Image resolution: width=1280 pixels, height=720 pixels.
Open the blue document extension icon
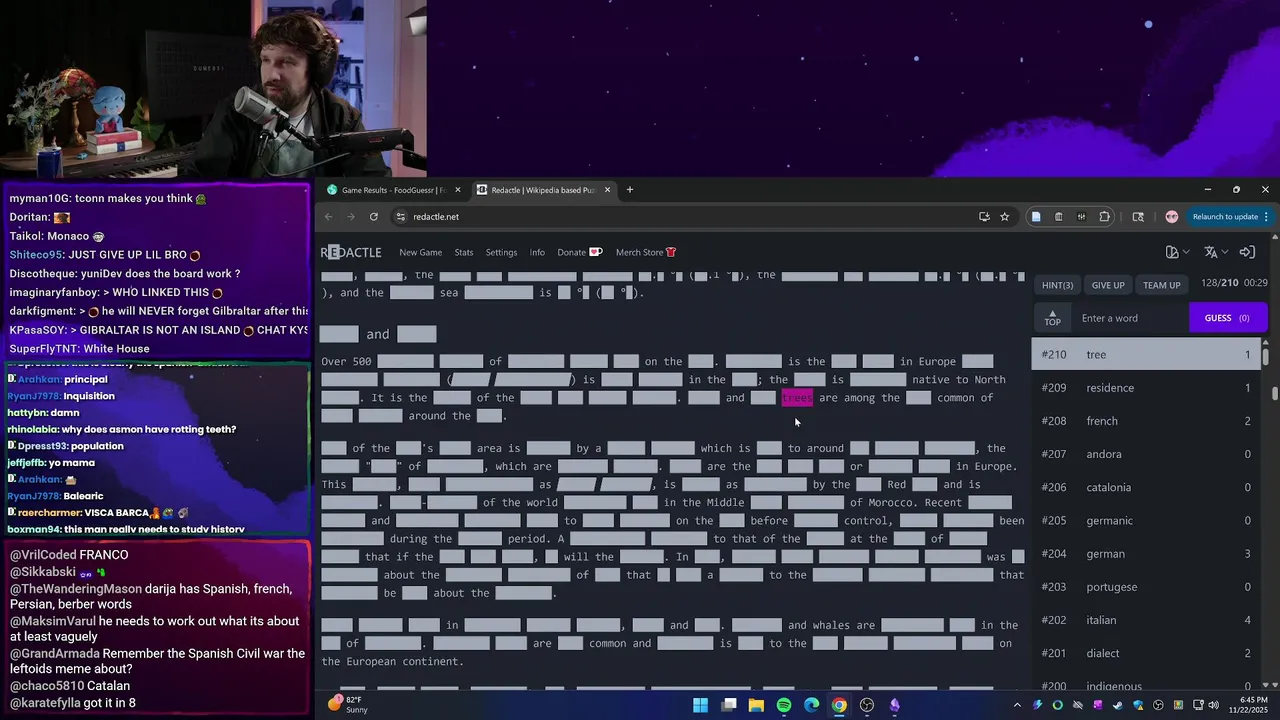click(x=1036, y=217)
